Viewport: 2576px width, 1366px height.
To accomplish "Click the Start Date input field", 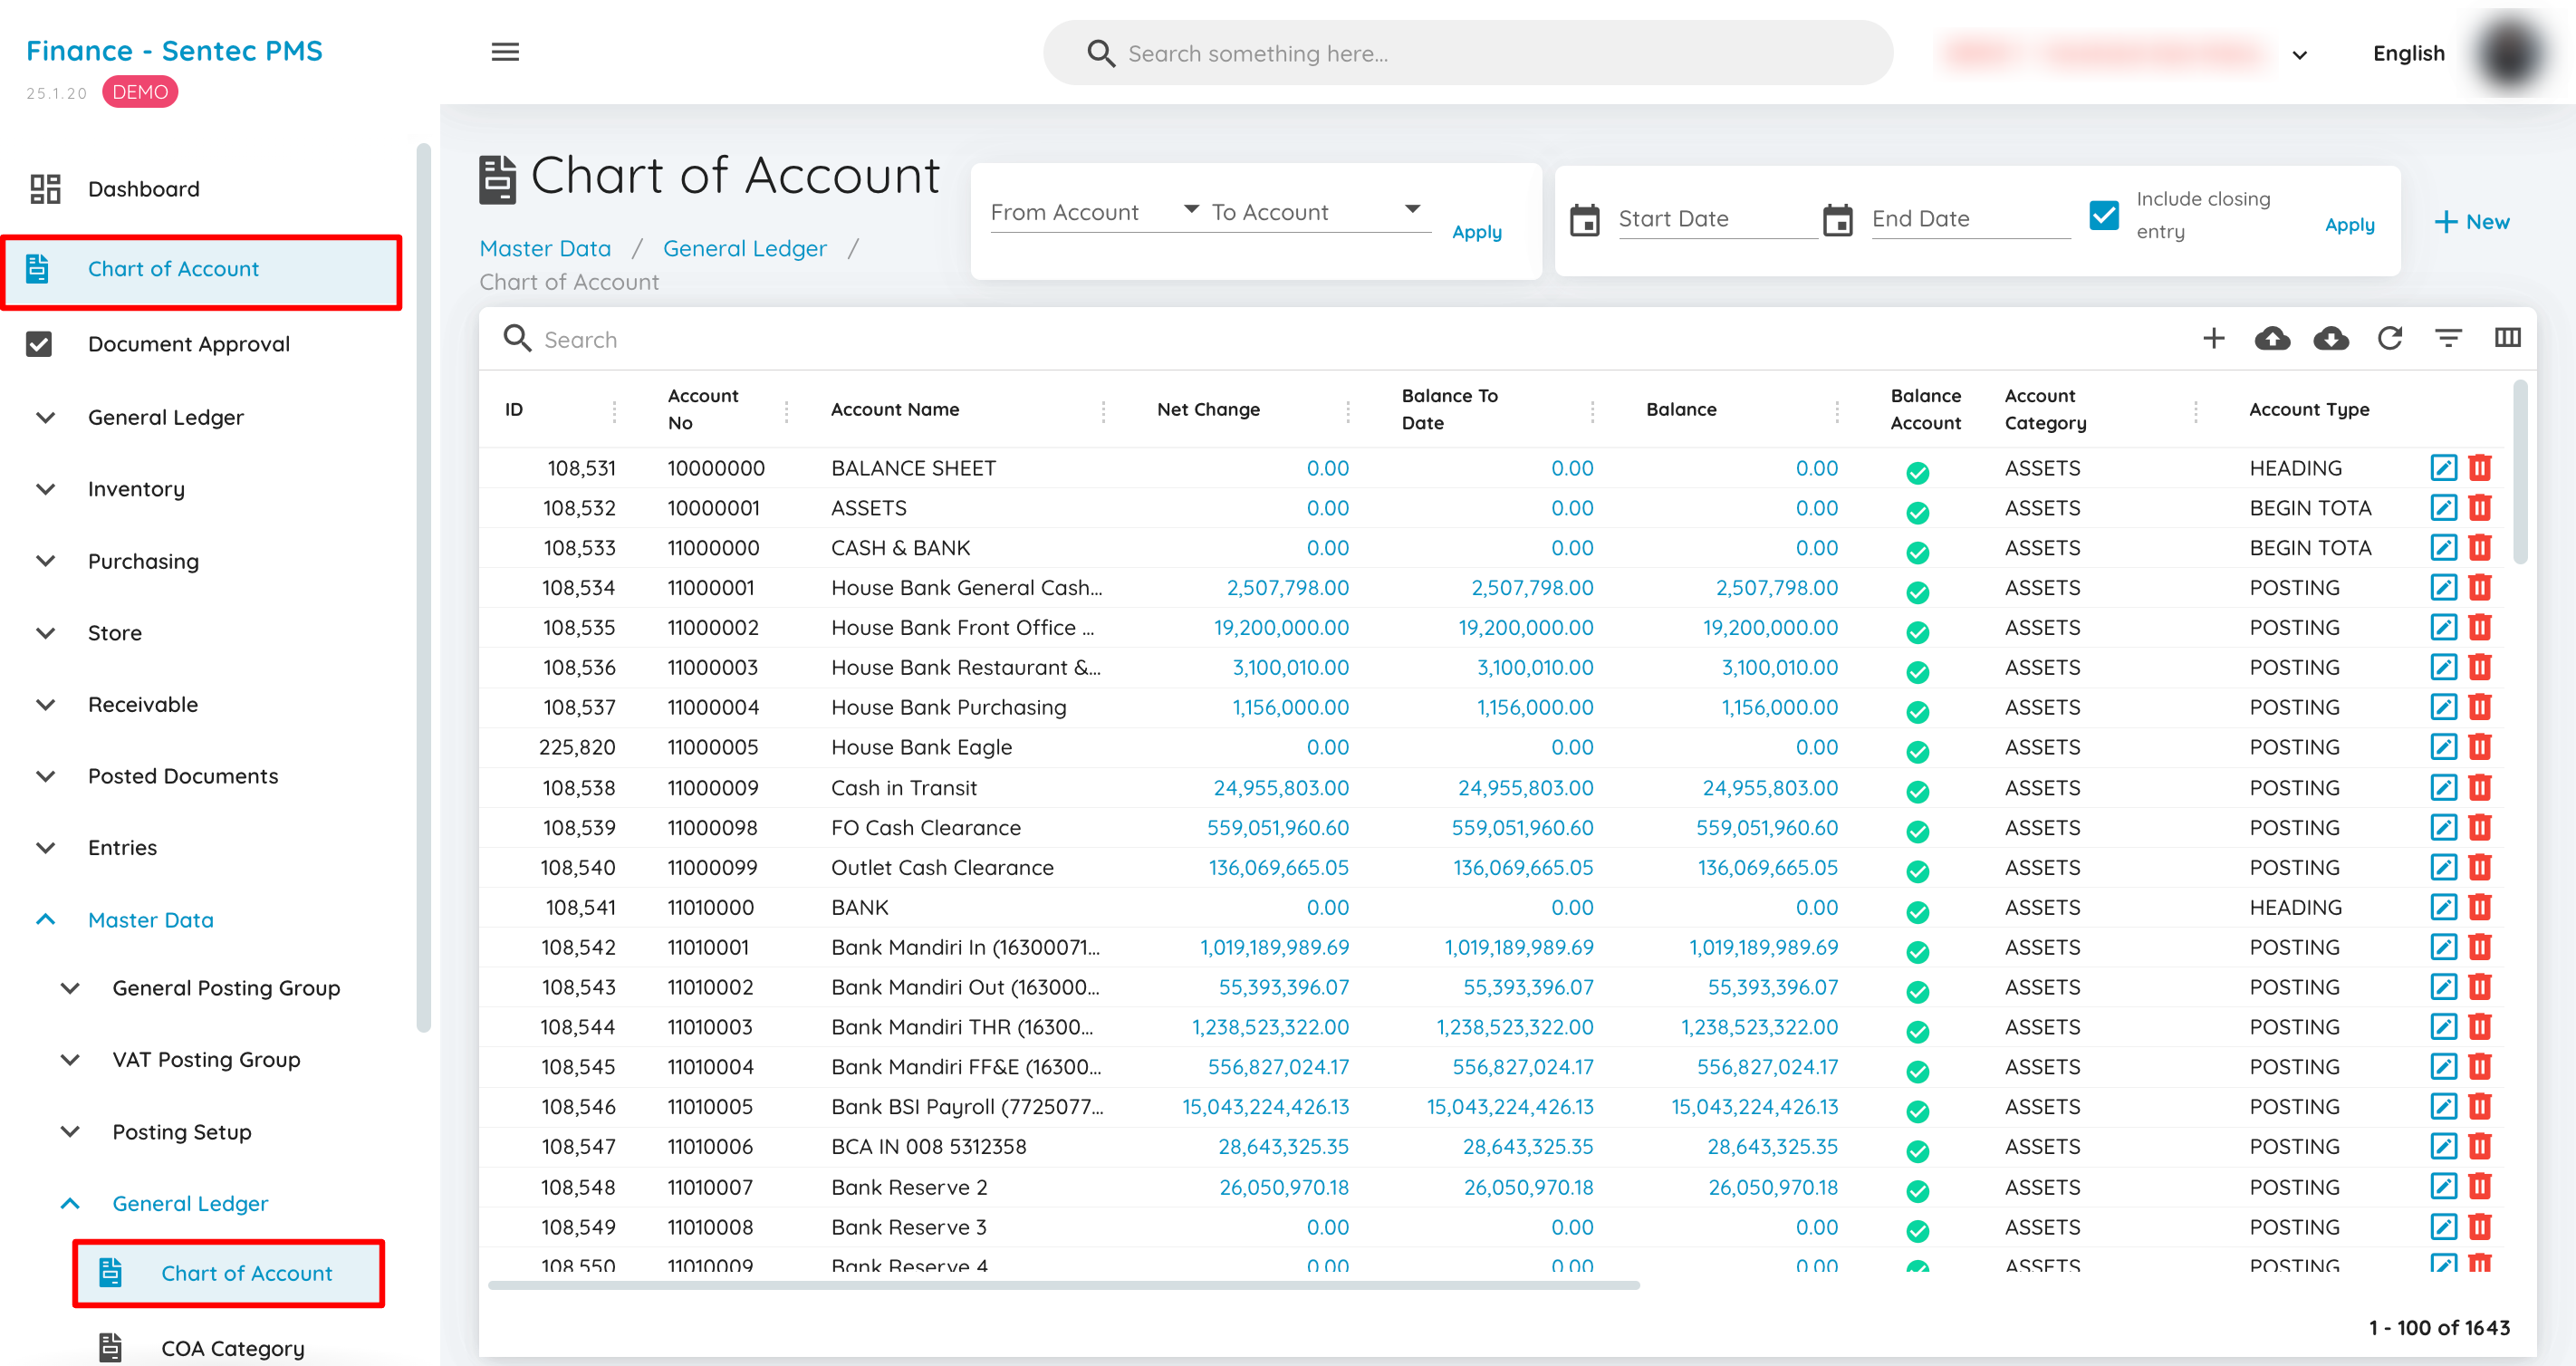I will pyautogui.click(x=1717, y=219).
